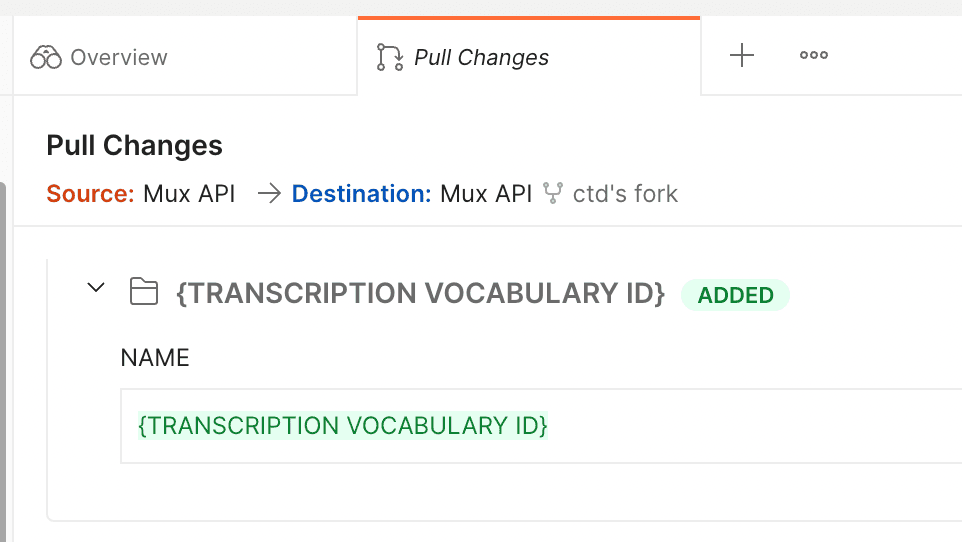This screenshot has width=962, height=542.
Task: Click the {TRANSCRIPTION VOCABULARY ID} folder title
Action: (x=420, y=294)
